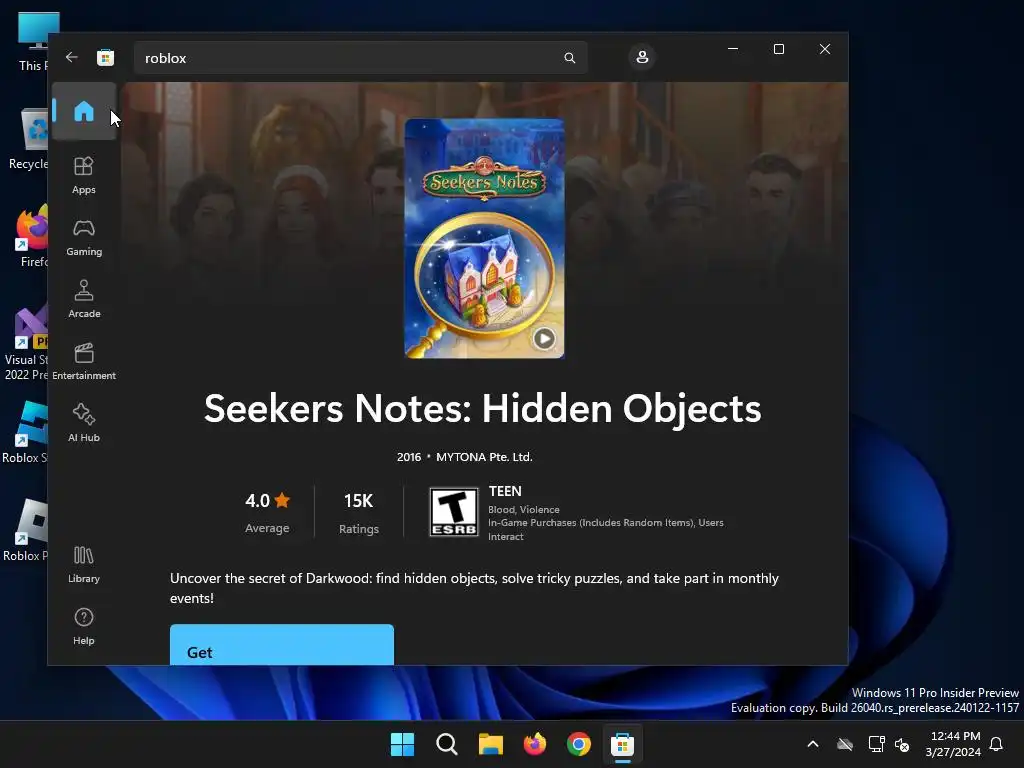The width and height of the screenshot is (1024, 768).
Task: Click the network display tray icon
Action: coord(876,744)
